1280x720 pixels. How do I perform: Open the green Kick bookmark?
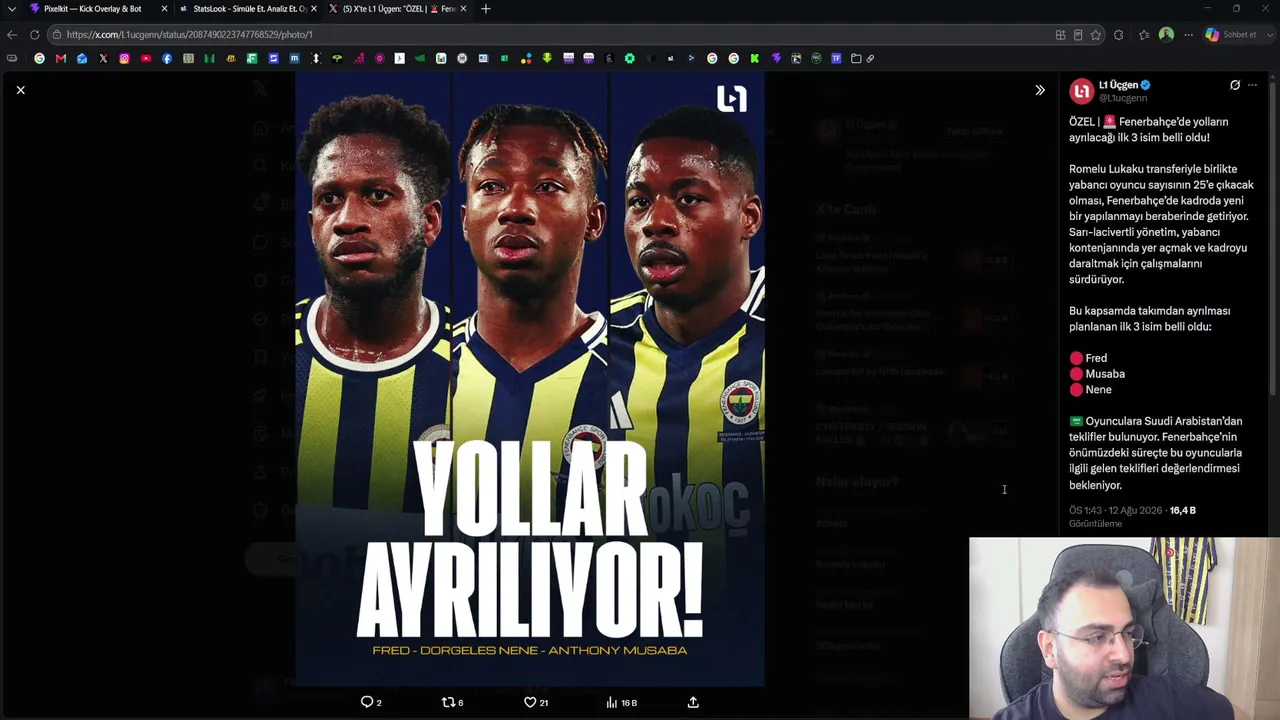click(754, 58)
